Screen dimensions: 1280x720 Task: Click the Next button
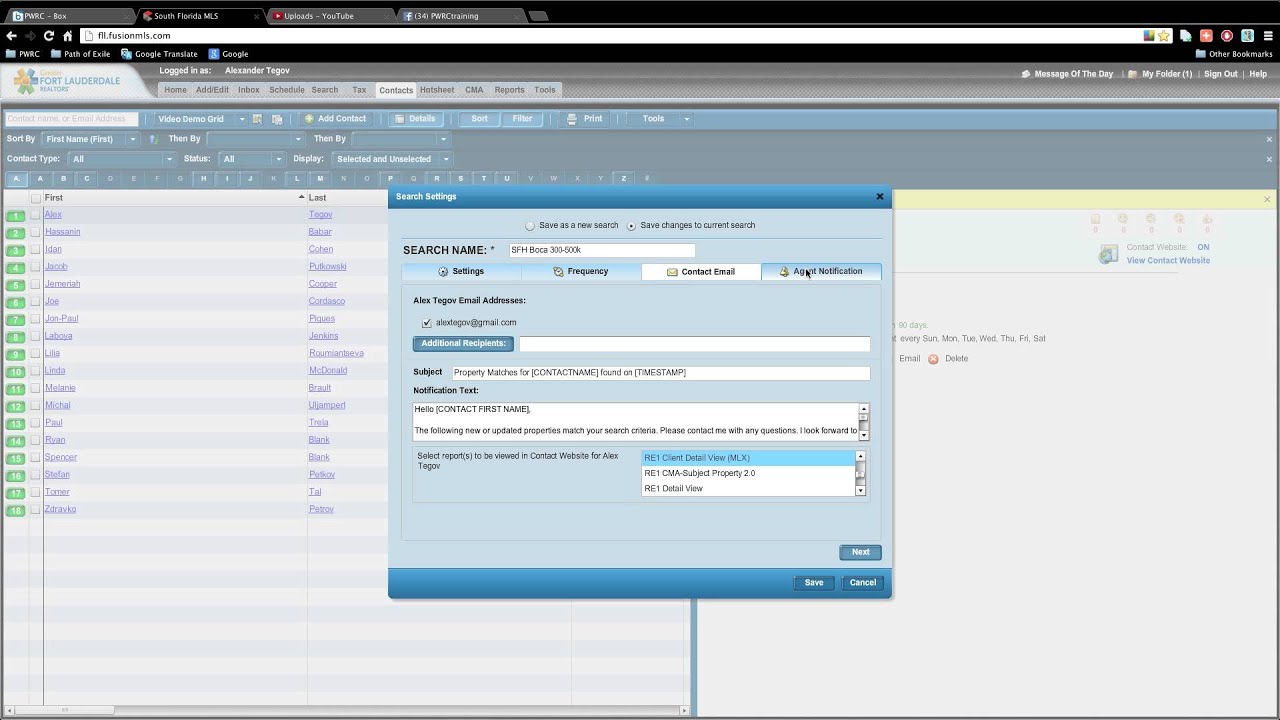click(x=860, y=552)
